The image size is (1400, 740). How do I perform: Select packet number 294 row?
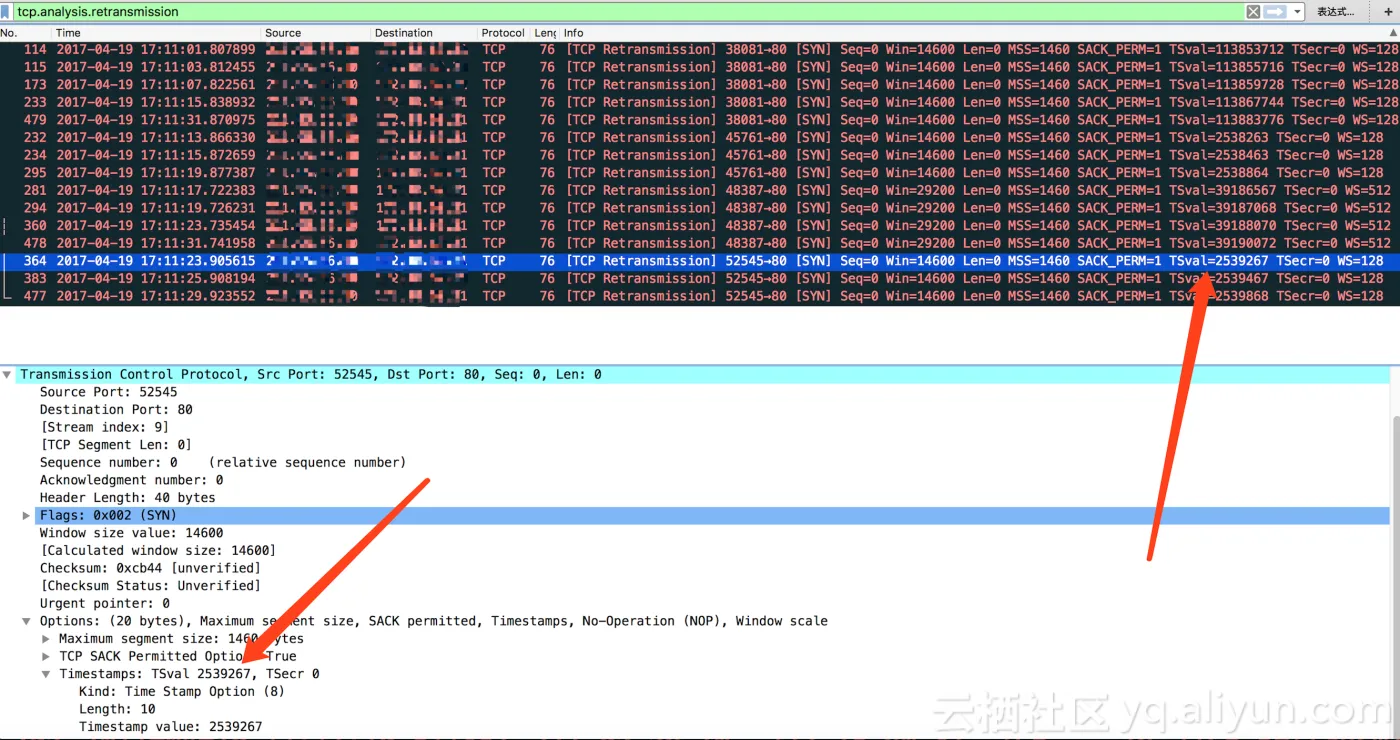(700, 208)
